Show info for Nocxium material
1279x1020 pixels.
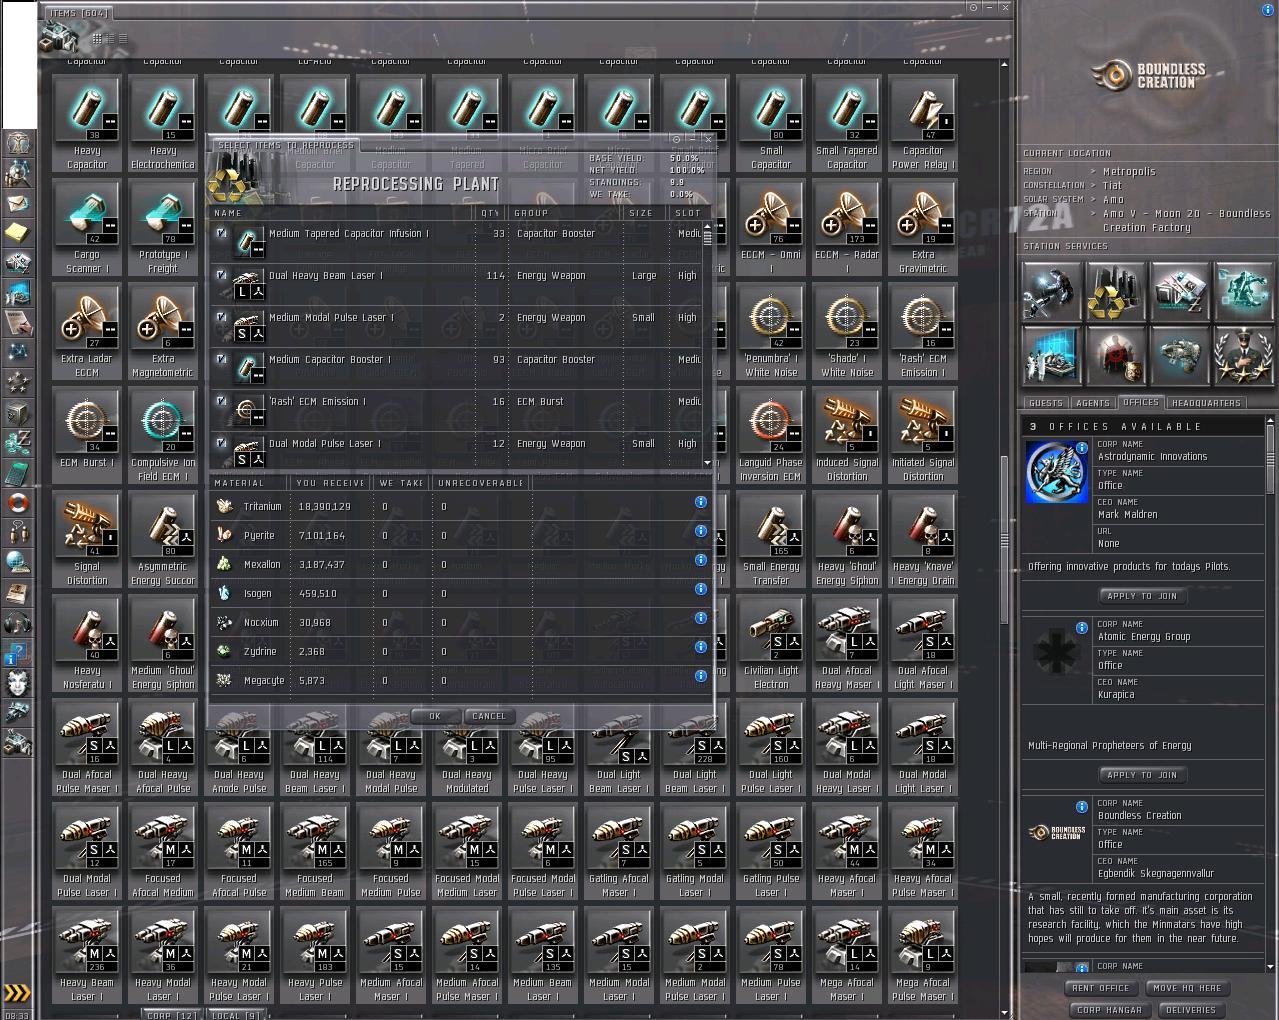tap(701, 618)
